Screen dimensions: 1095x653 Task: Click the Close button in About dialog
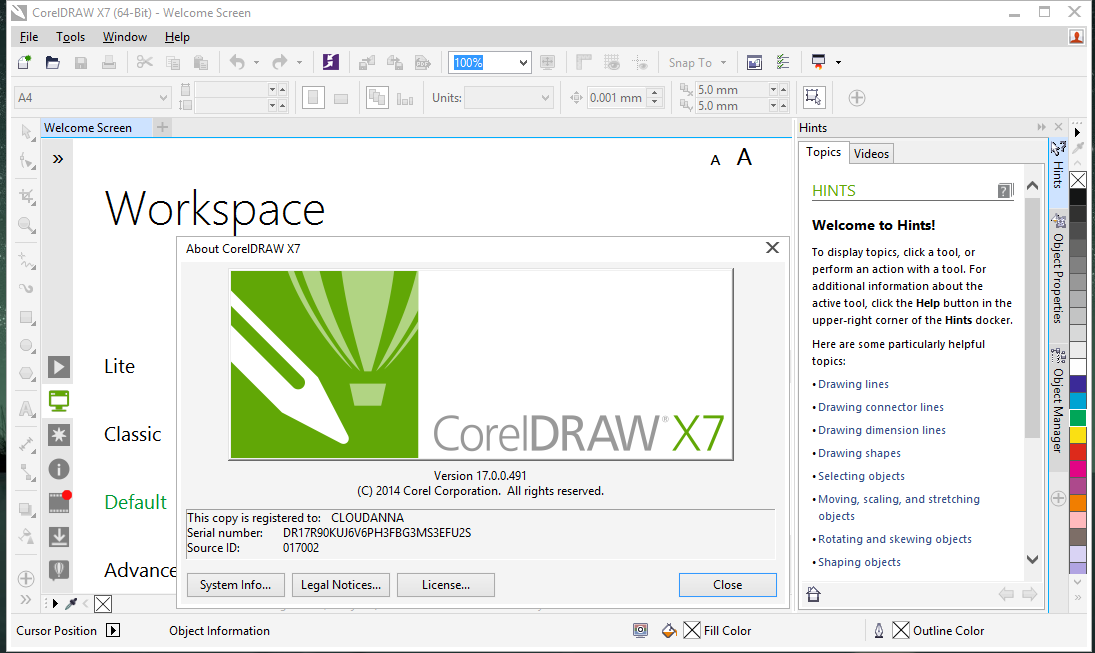[728, 585]
